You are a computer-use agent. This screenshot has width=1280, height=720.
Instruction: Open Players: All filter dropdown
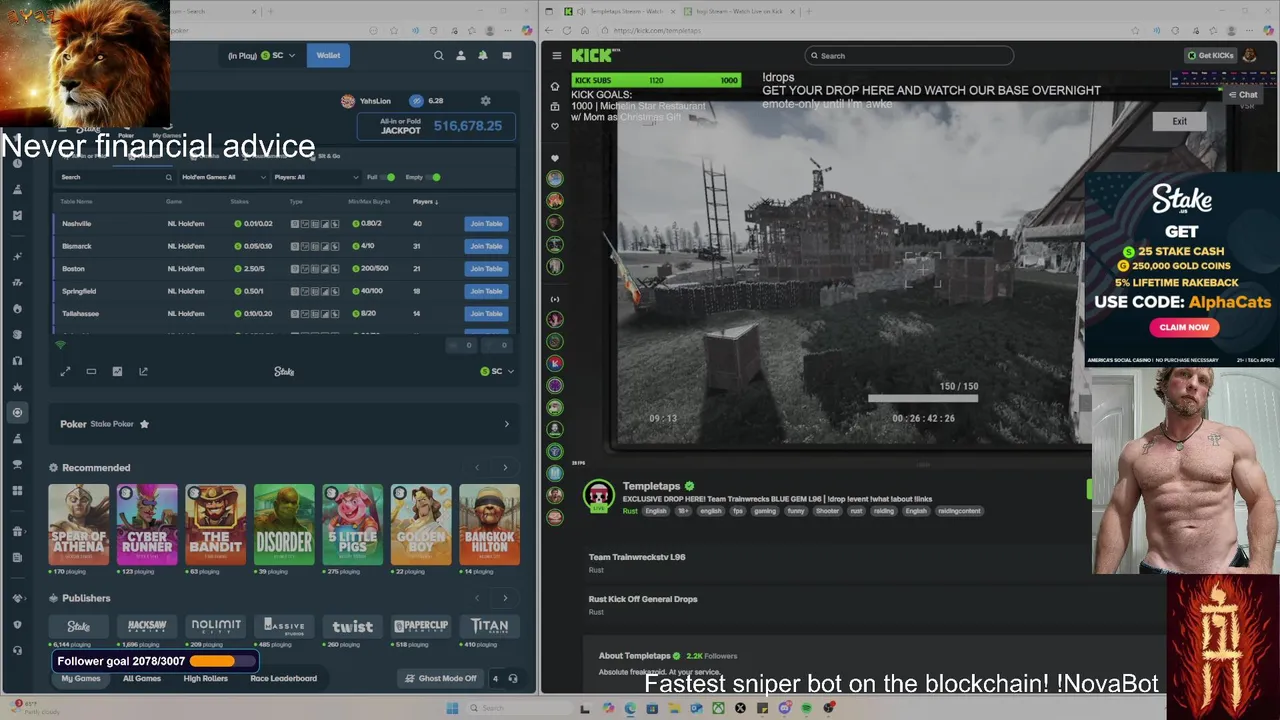click(315, 177)
